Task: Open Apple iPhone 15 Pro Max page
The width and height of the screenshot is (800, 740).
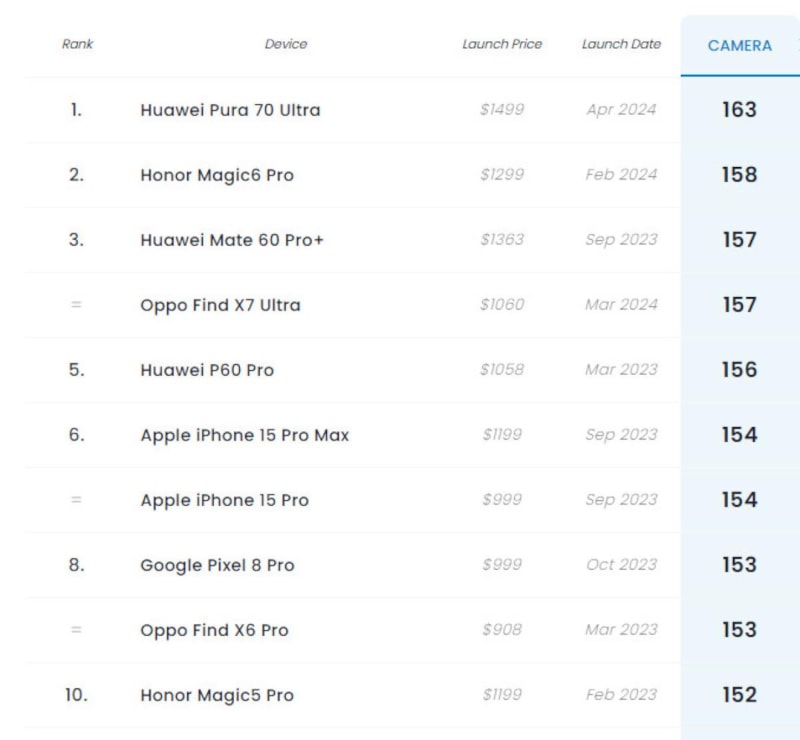Action: [245, 435]
